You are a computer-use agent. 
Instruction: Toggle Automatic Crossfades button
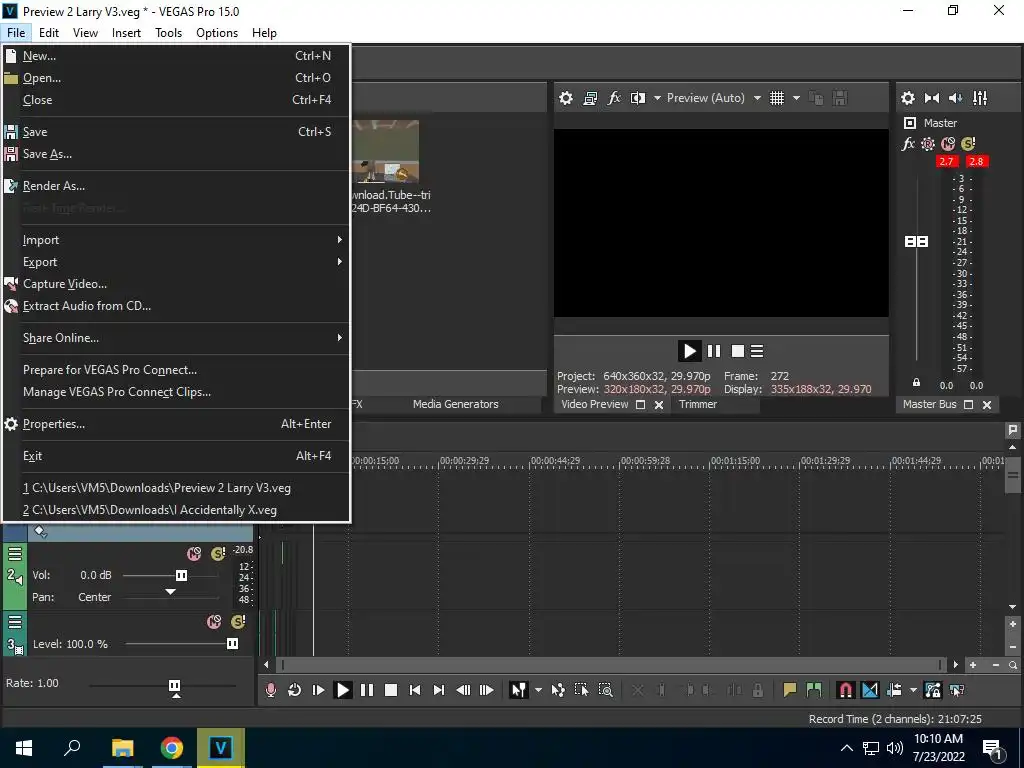tap(870, 690)
